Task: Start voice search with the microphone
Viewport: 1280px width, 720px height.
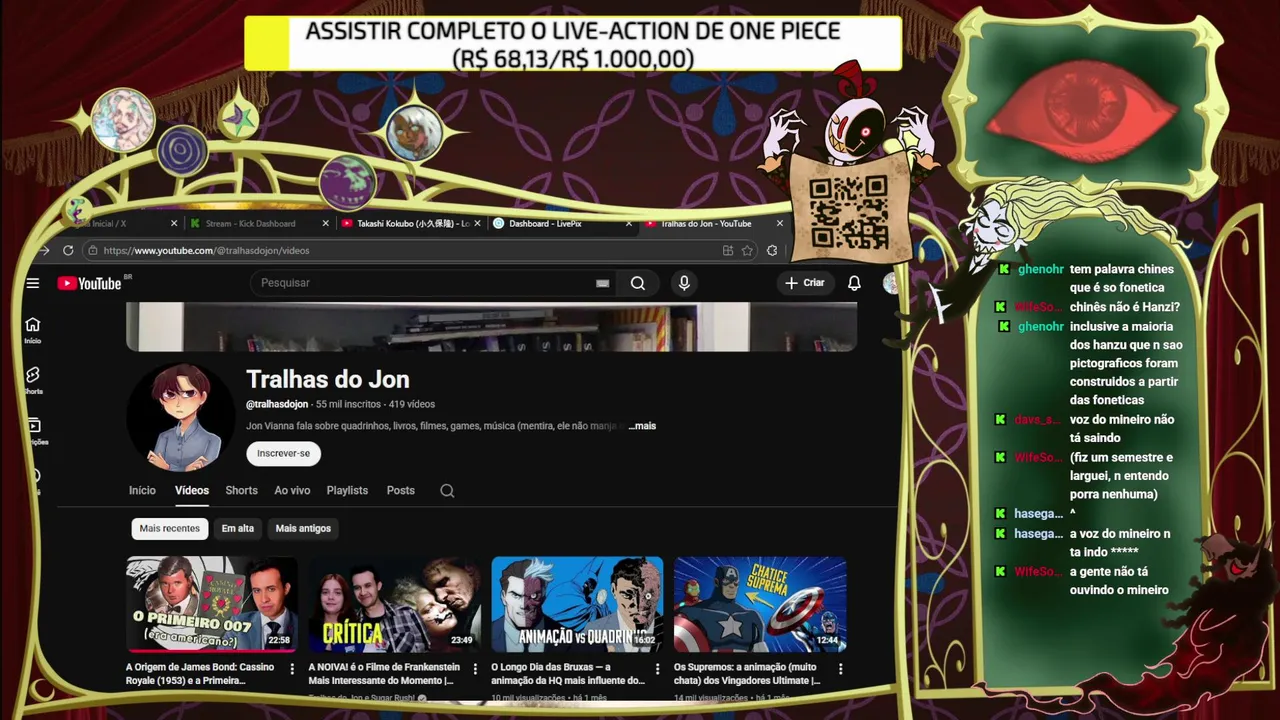Action: click(684, 283)
